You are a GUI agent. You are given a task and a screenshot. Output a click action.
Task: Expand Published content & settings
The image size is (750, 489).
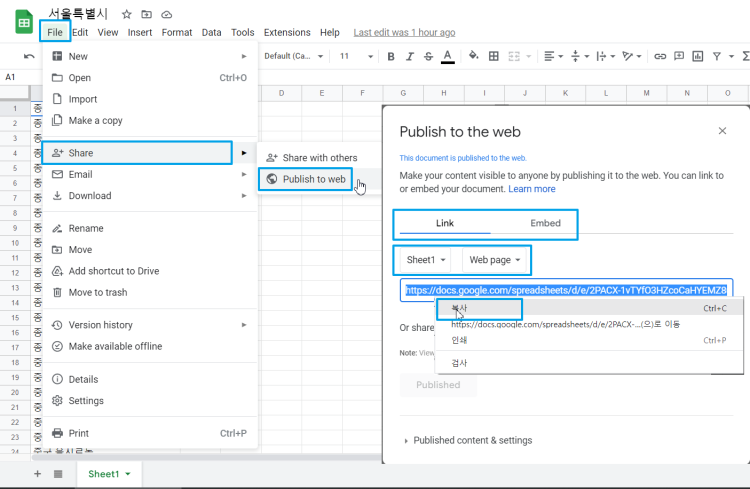[x=468, y=440]
